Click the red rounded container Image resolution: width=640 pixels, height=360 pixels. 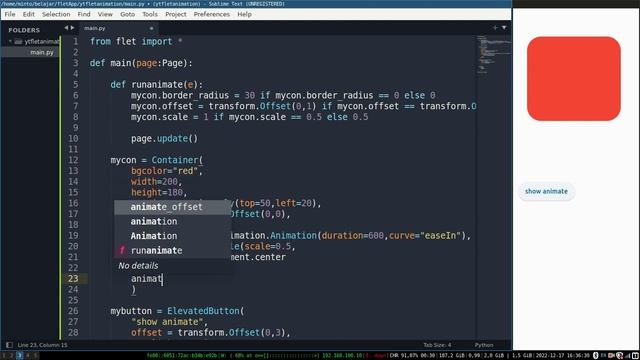coord(573,79)
